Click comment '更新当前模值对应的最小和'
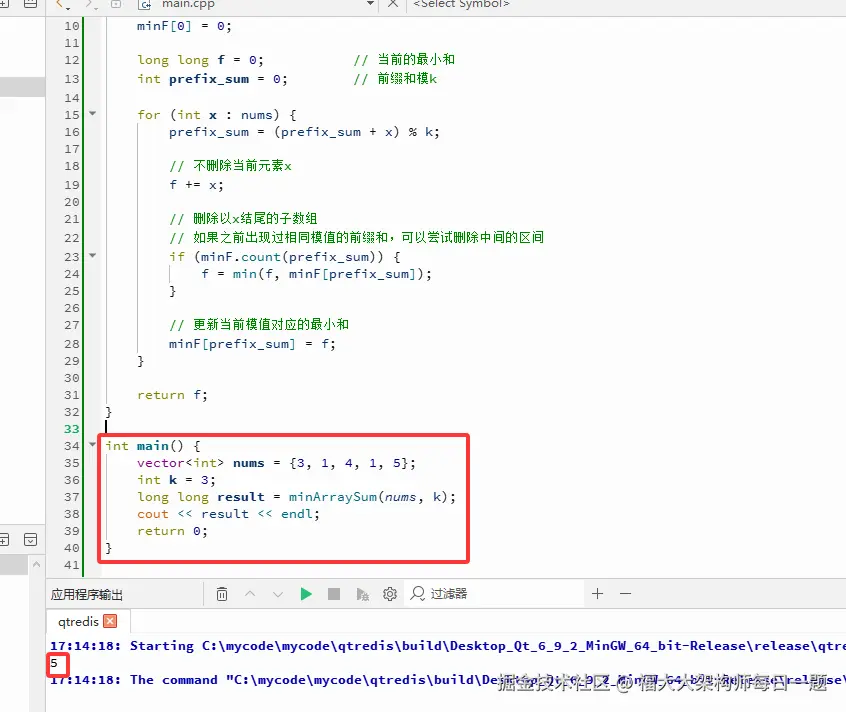The image size is (846, 712). coord(271,324)
